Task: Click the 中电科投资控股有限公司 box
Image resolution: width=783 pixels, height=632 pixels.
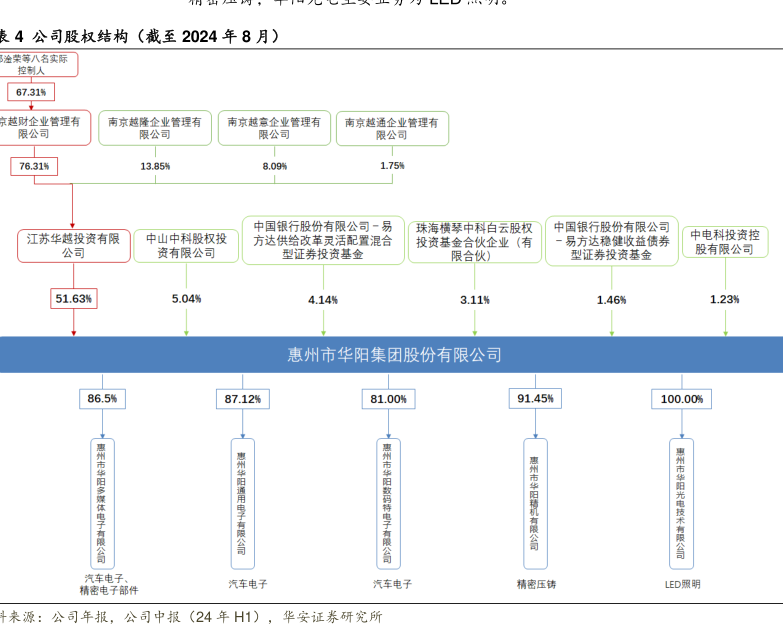Action: 725,242
